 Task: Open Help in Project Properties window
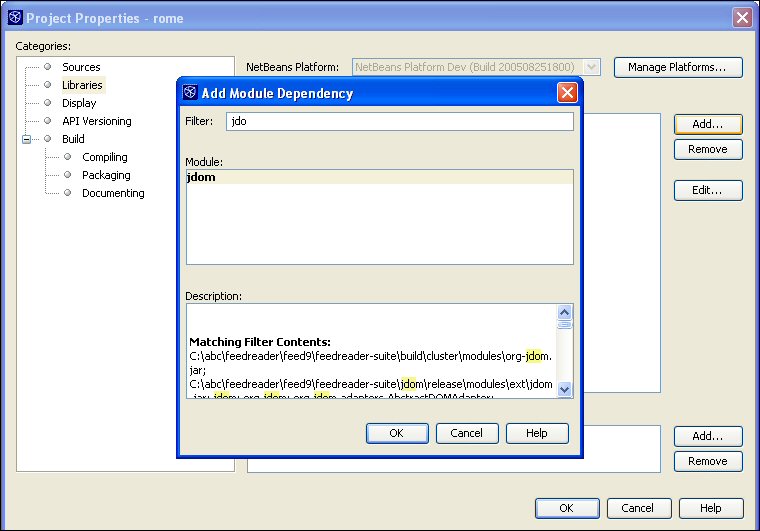(711, 508)
